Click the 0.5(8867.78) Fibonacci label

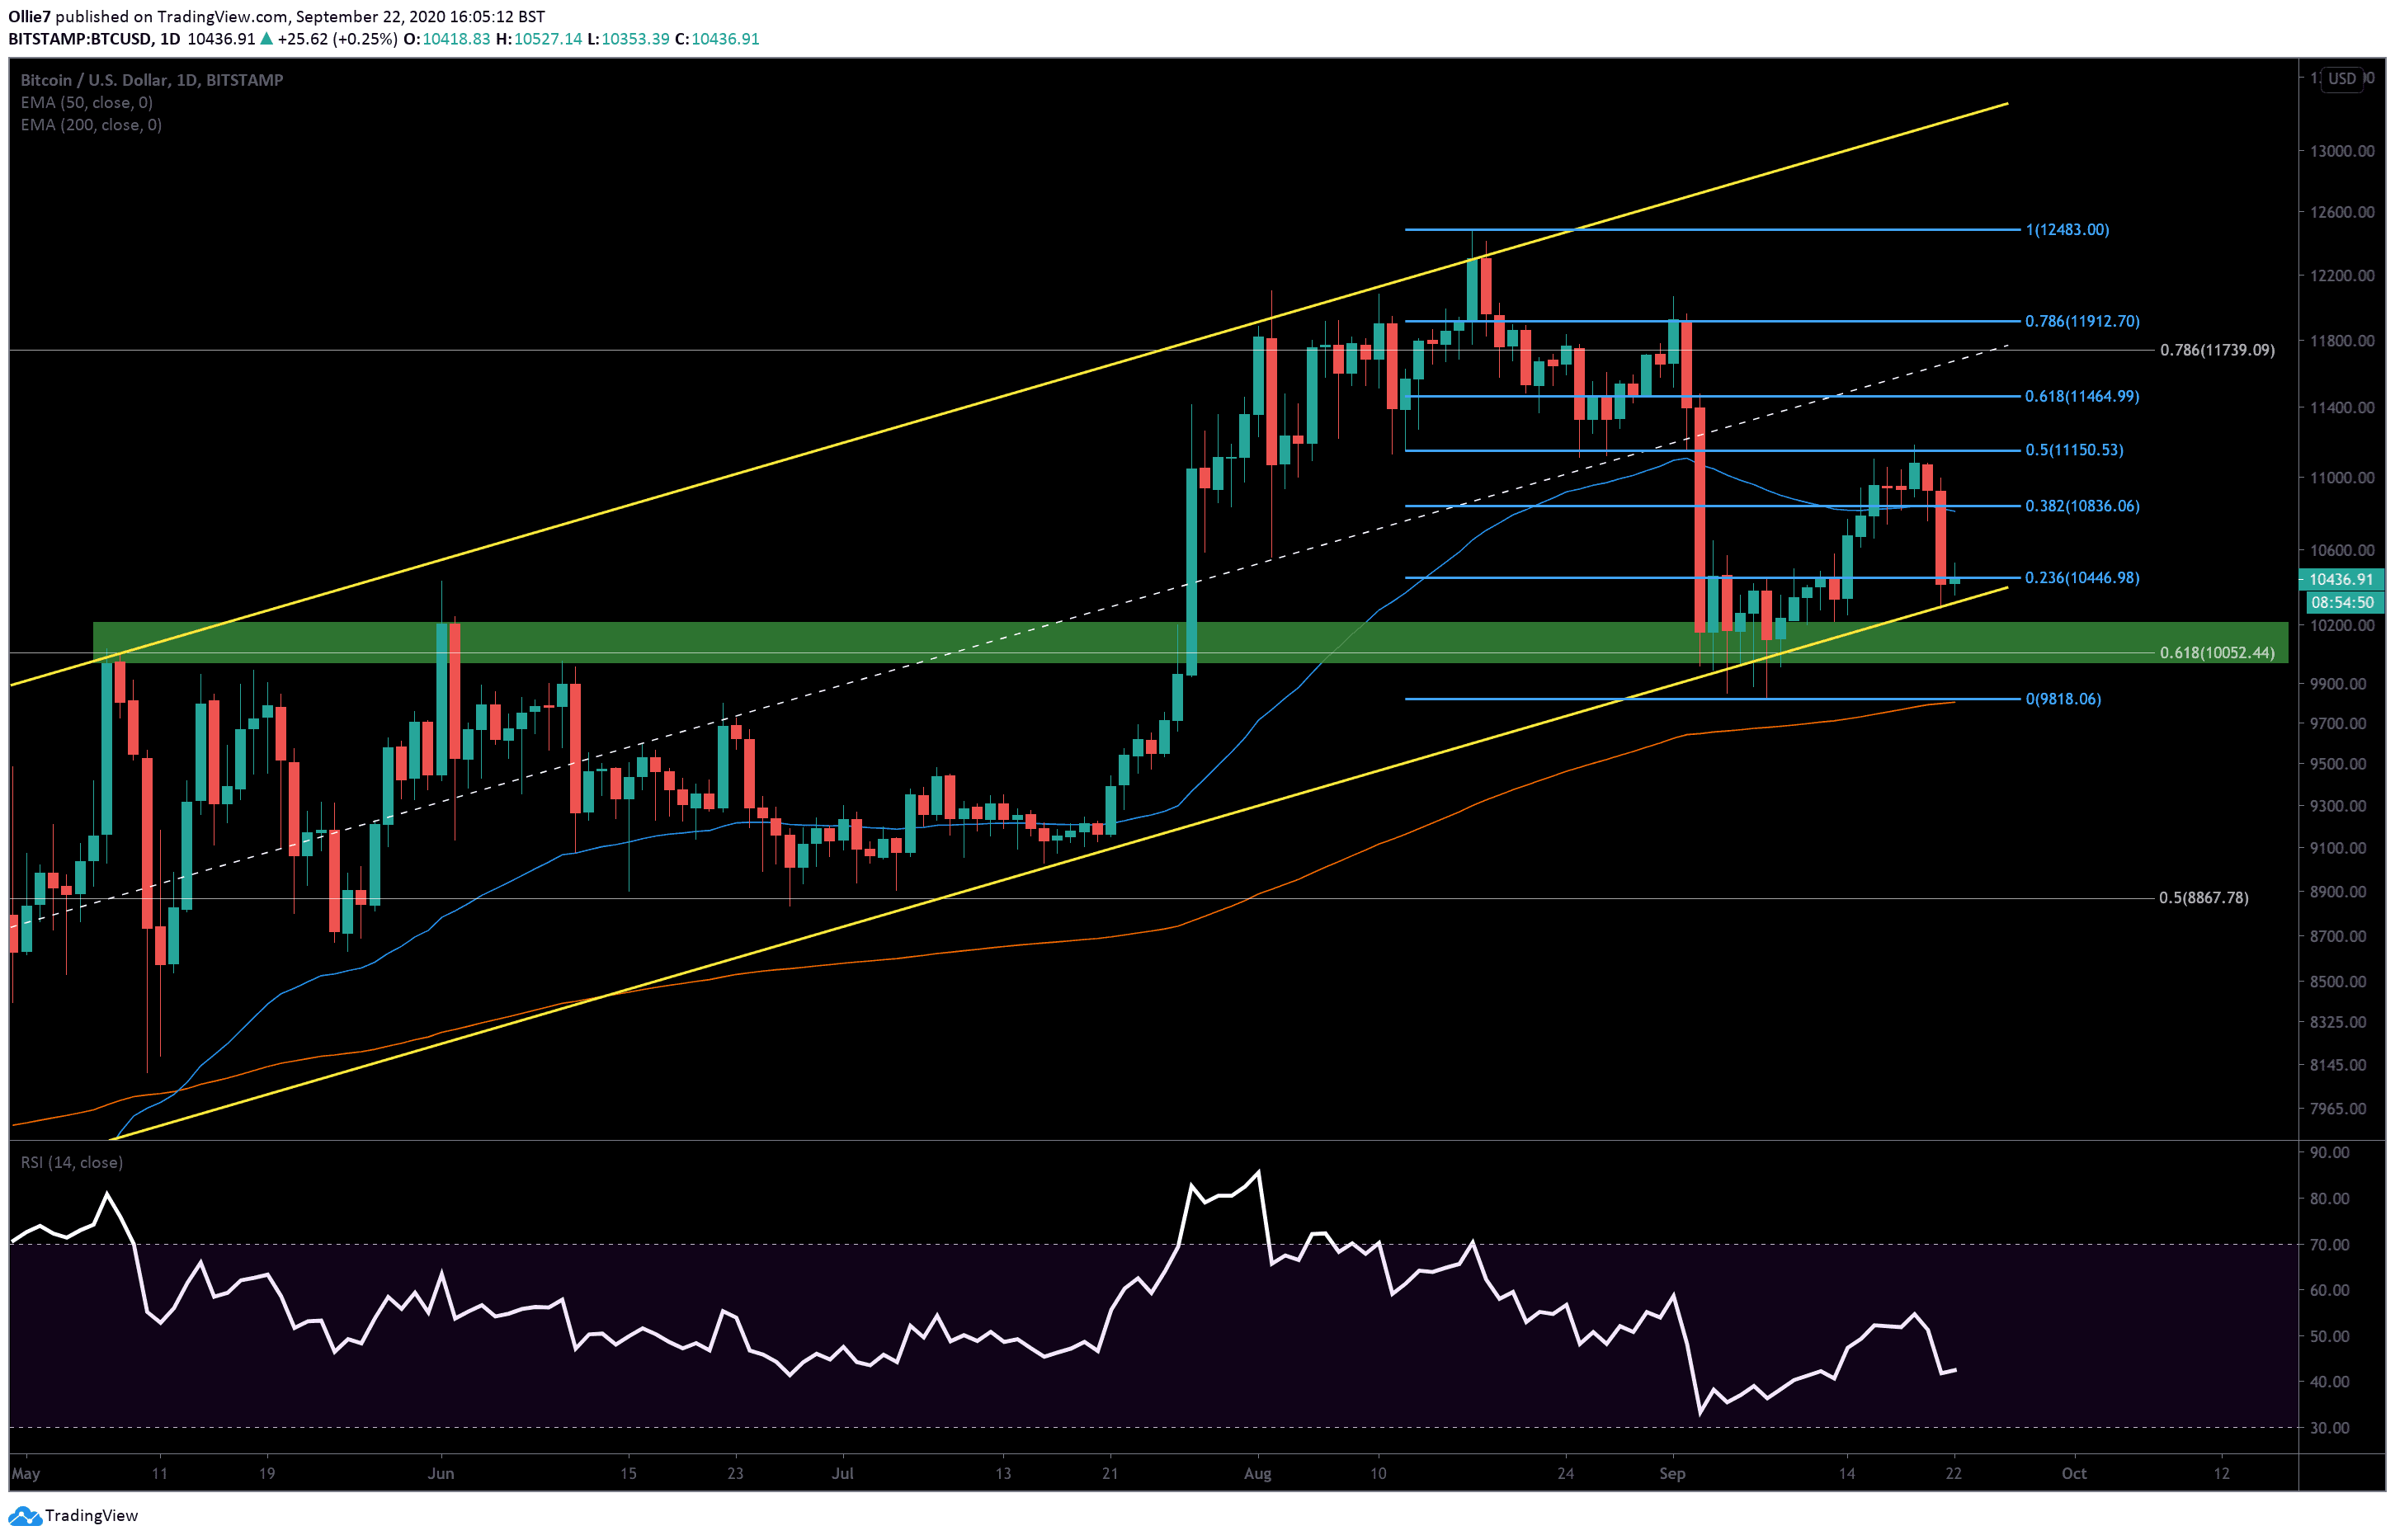tap(2204, 898)
